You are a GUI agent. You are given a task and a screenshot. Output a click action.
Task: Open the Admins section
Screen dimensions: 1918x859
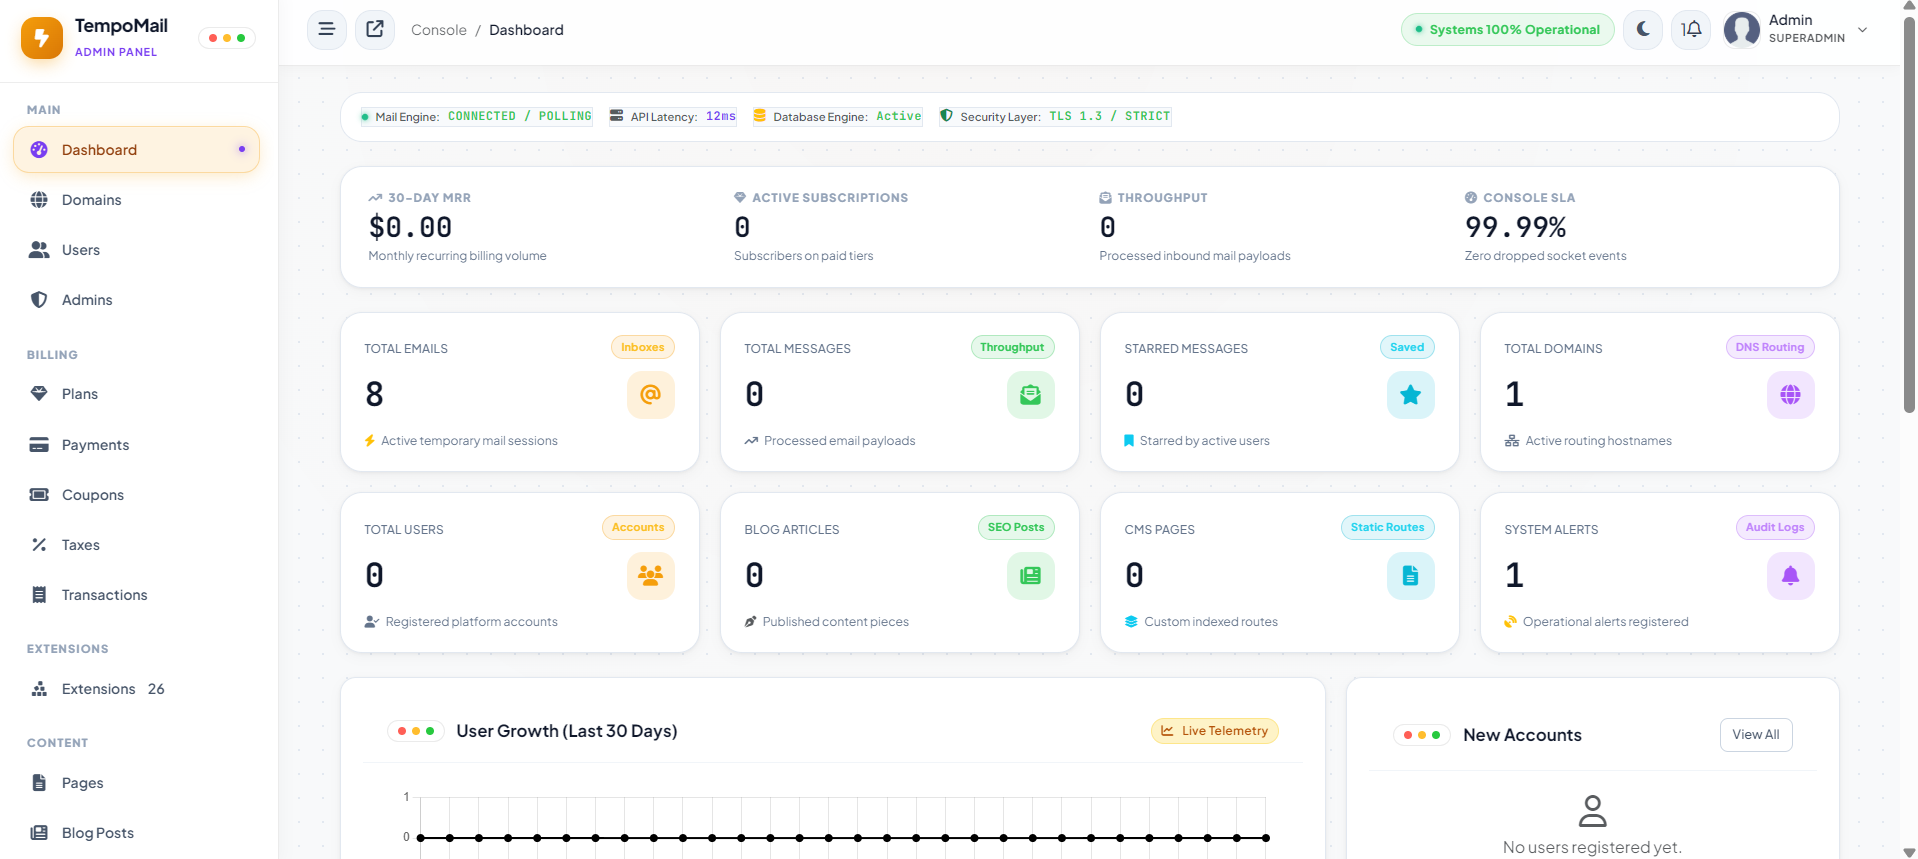tap(136, 300)
